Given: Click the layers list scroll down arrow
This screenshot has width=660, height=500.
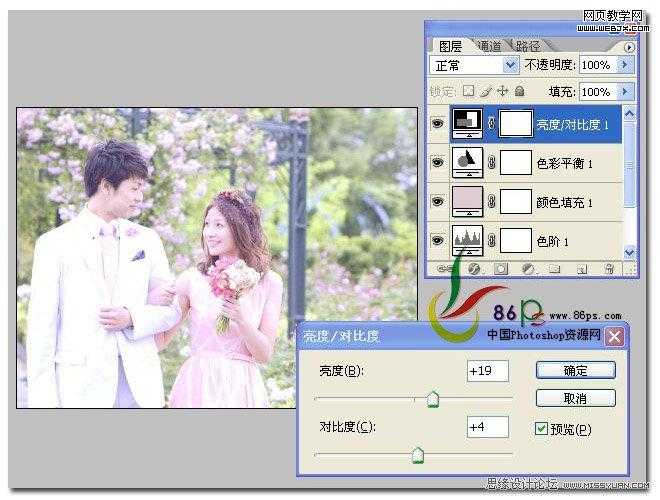Looking at the screenshot, I should tap(629, 252).
